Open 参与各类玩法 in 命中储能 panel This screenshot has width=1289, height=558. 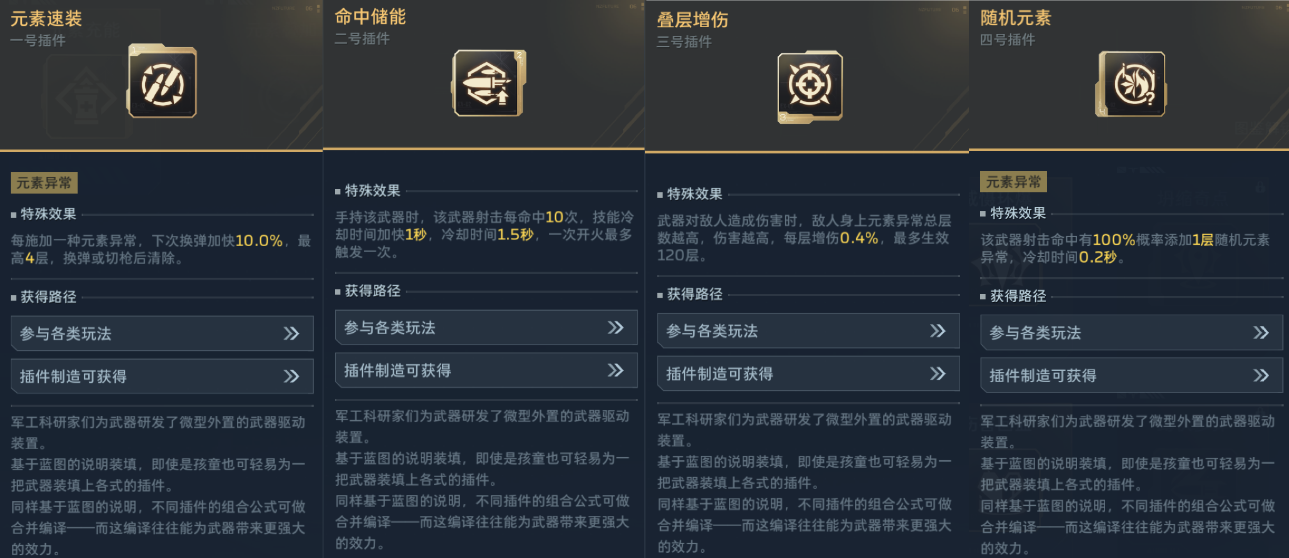tap(486, 327)
